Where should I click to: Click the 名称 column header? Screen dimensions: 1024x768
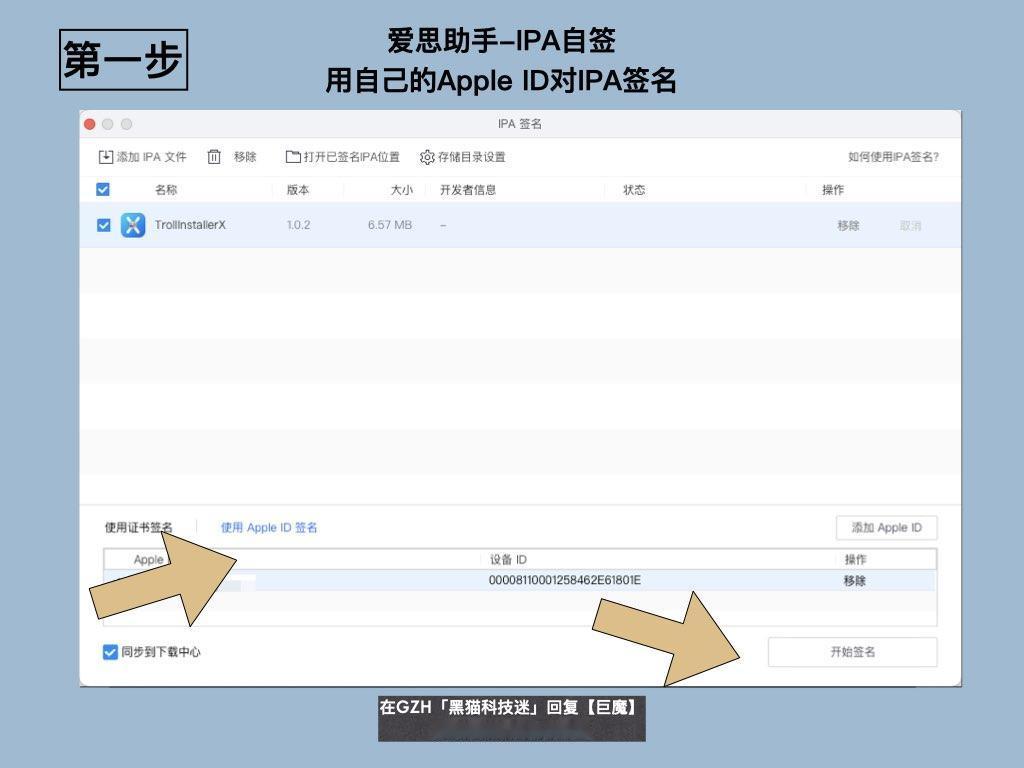166,189
